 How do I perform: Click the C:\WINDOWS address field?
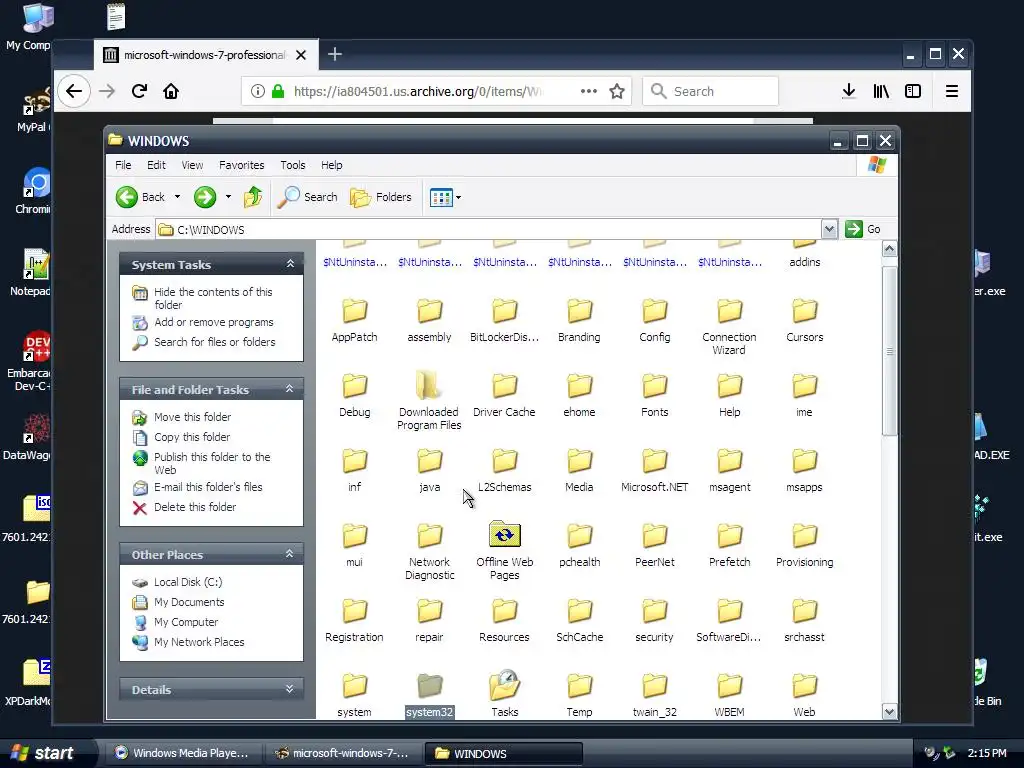coord(488,229)
